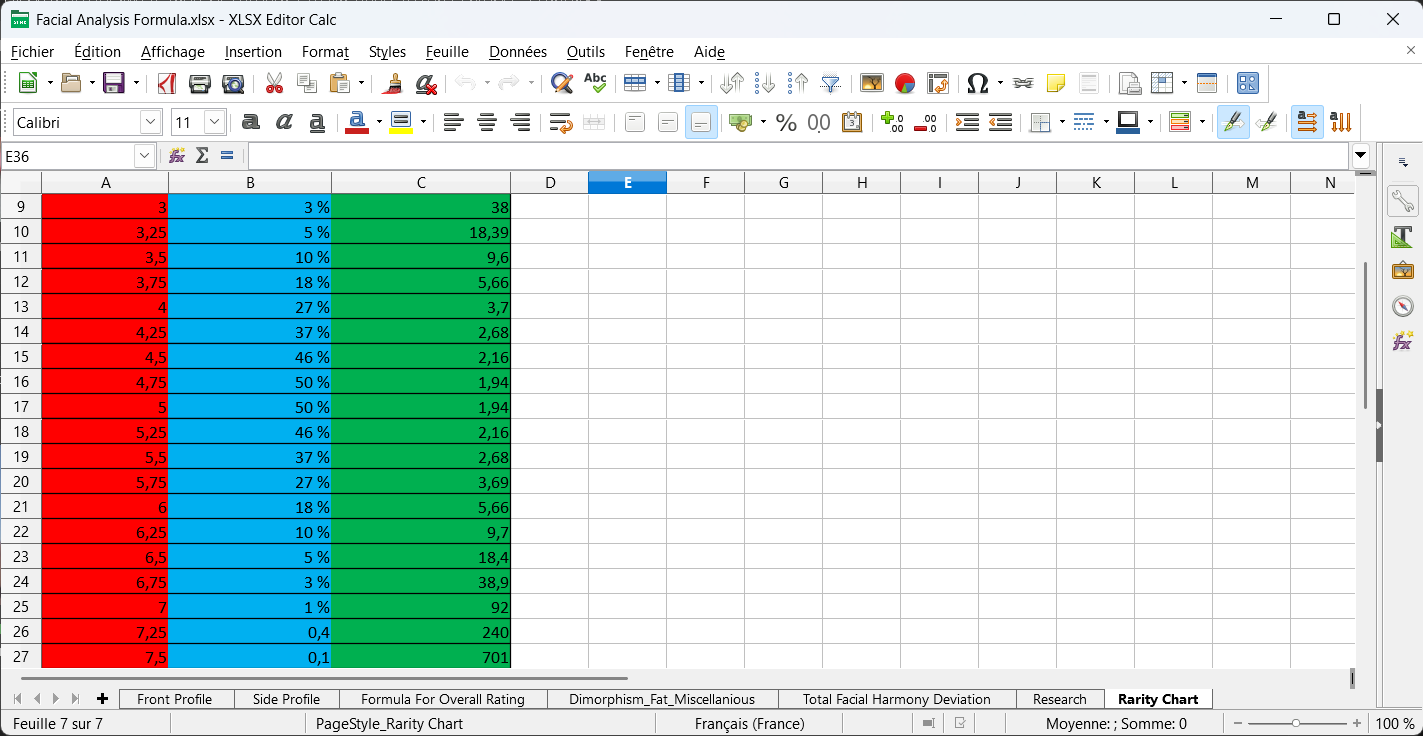This screenshot has width=1423, height=736.
Task: Open sidebar Properties wrench icon
Action: point(1402,201)
